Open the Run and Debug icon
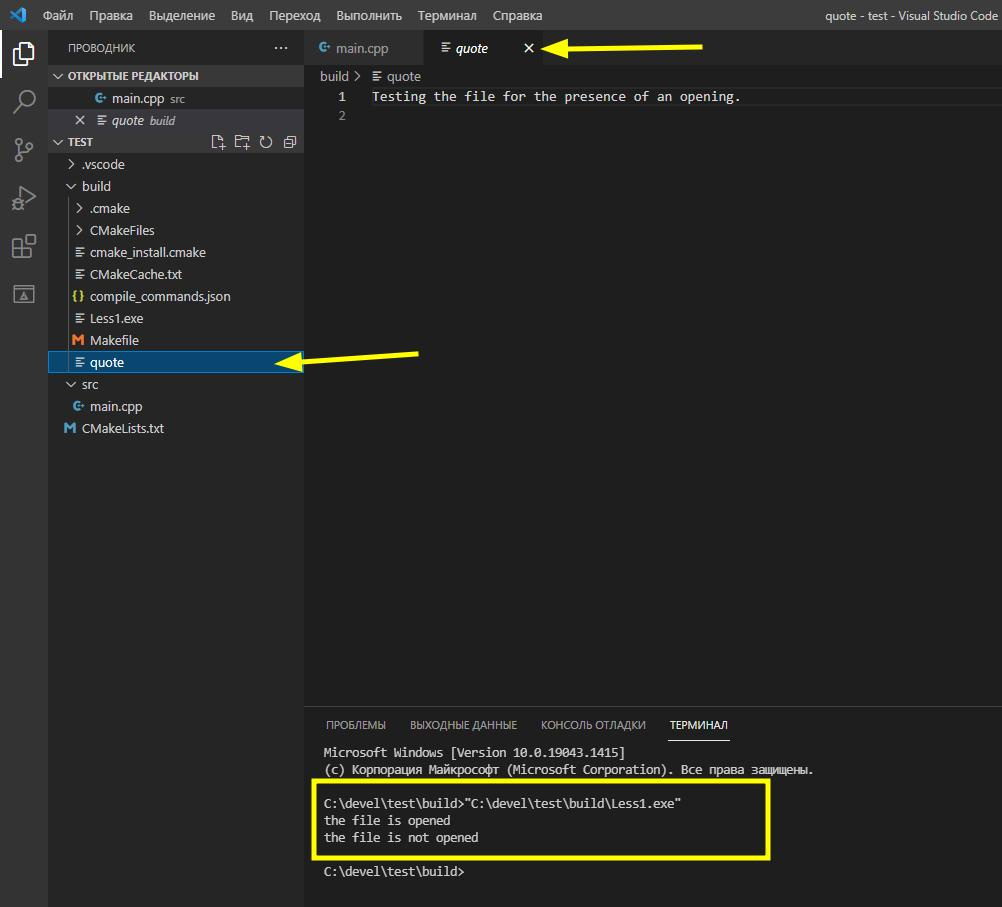Viewport: 1002px width, 907px height. point(23,198)
